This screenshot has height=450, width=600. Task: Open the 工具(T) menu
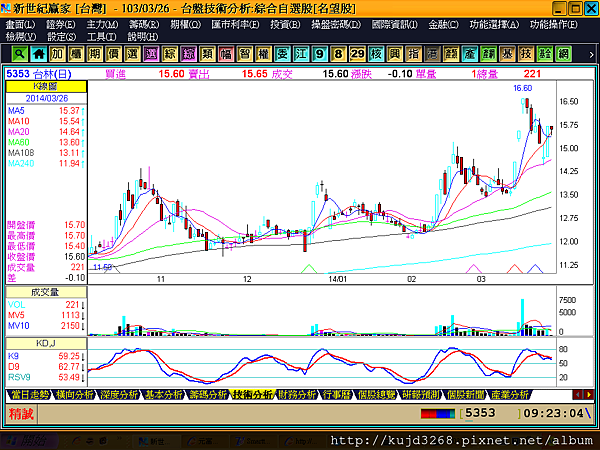[101, 37]
